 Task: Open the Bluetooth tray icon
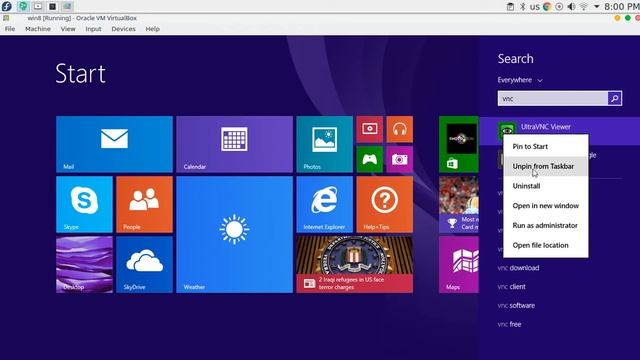click(x=522, y=7)
